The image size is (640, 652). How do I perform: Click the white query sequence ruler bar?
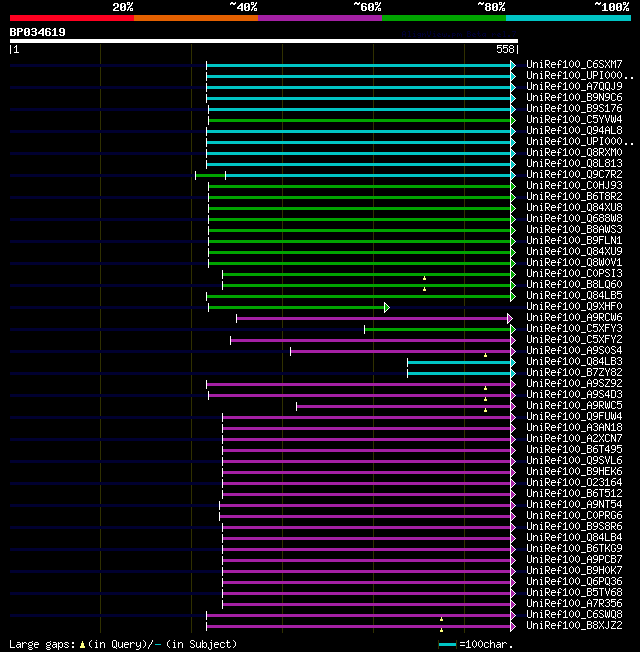tap(264, 41)
